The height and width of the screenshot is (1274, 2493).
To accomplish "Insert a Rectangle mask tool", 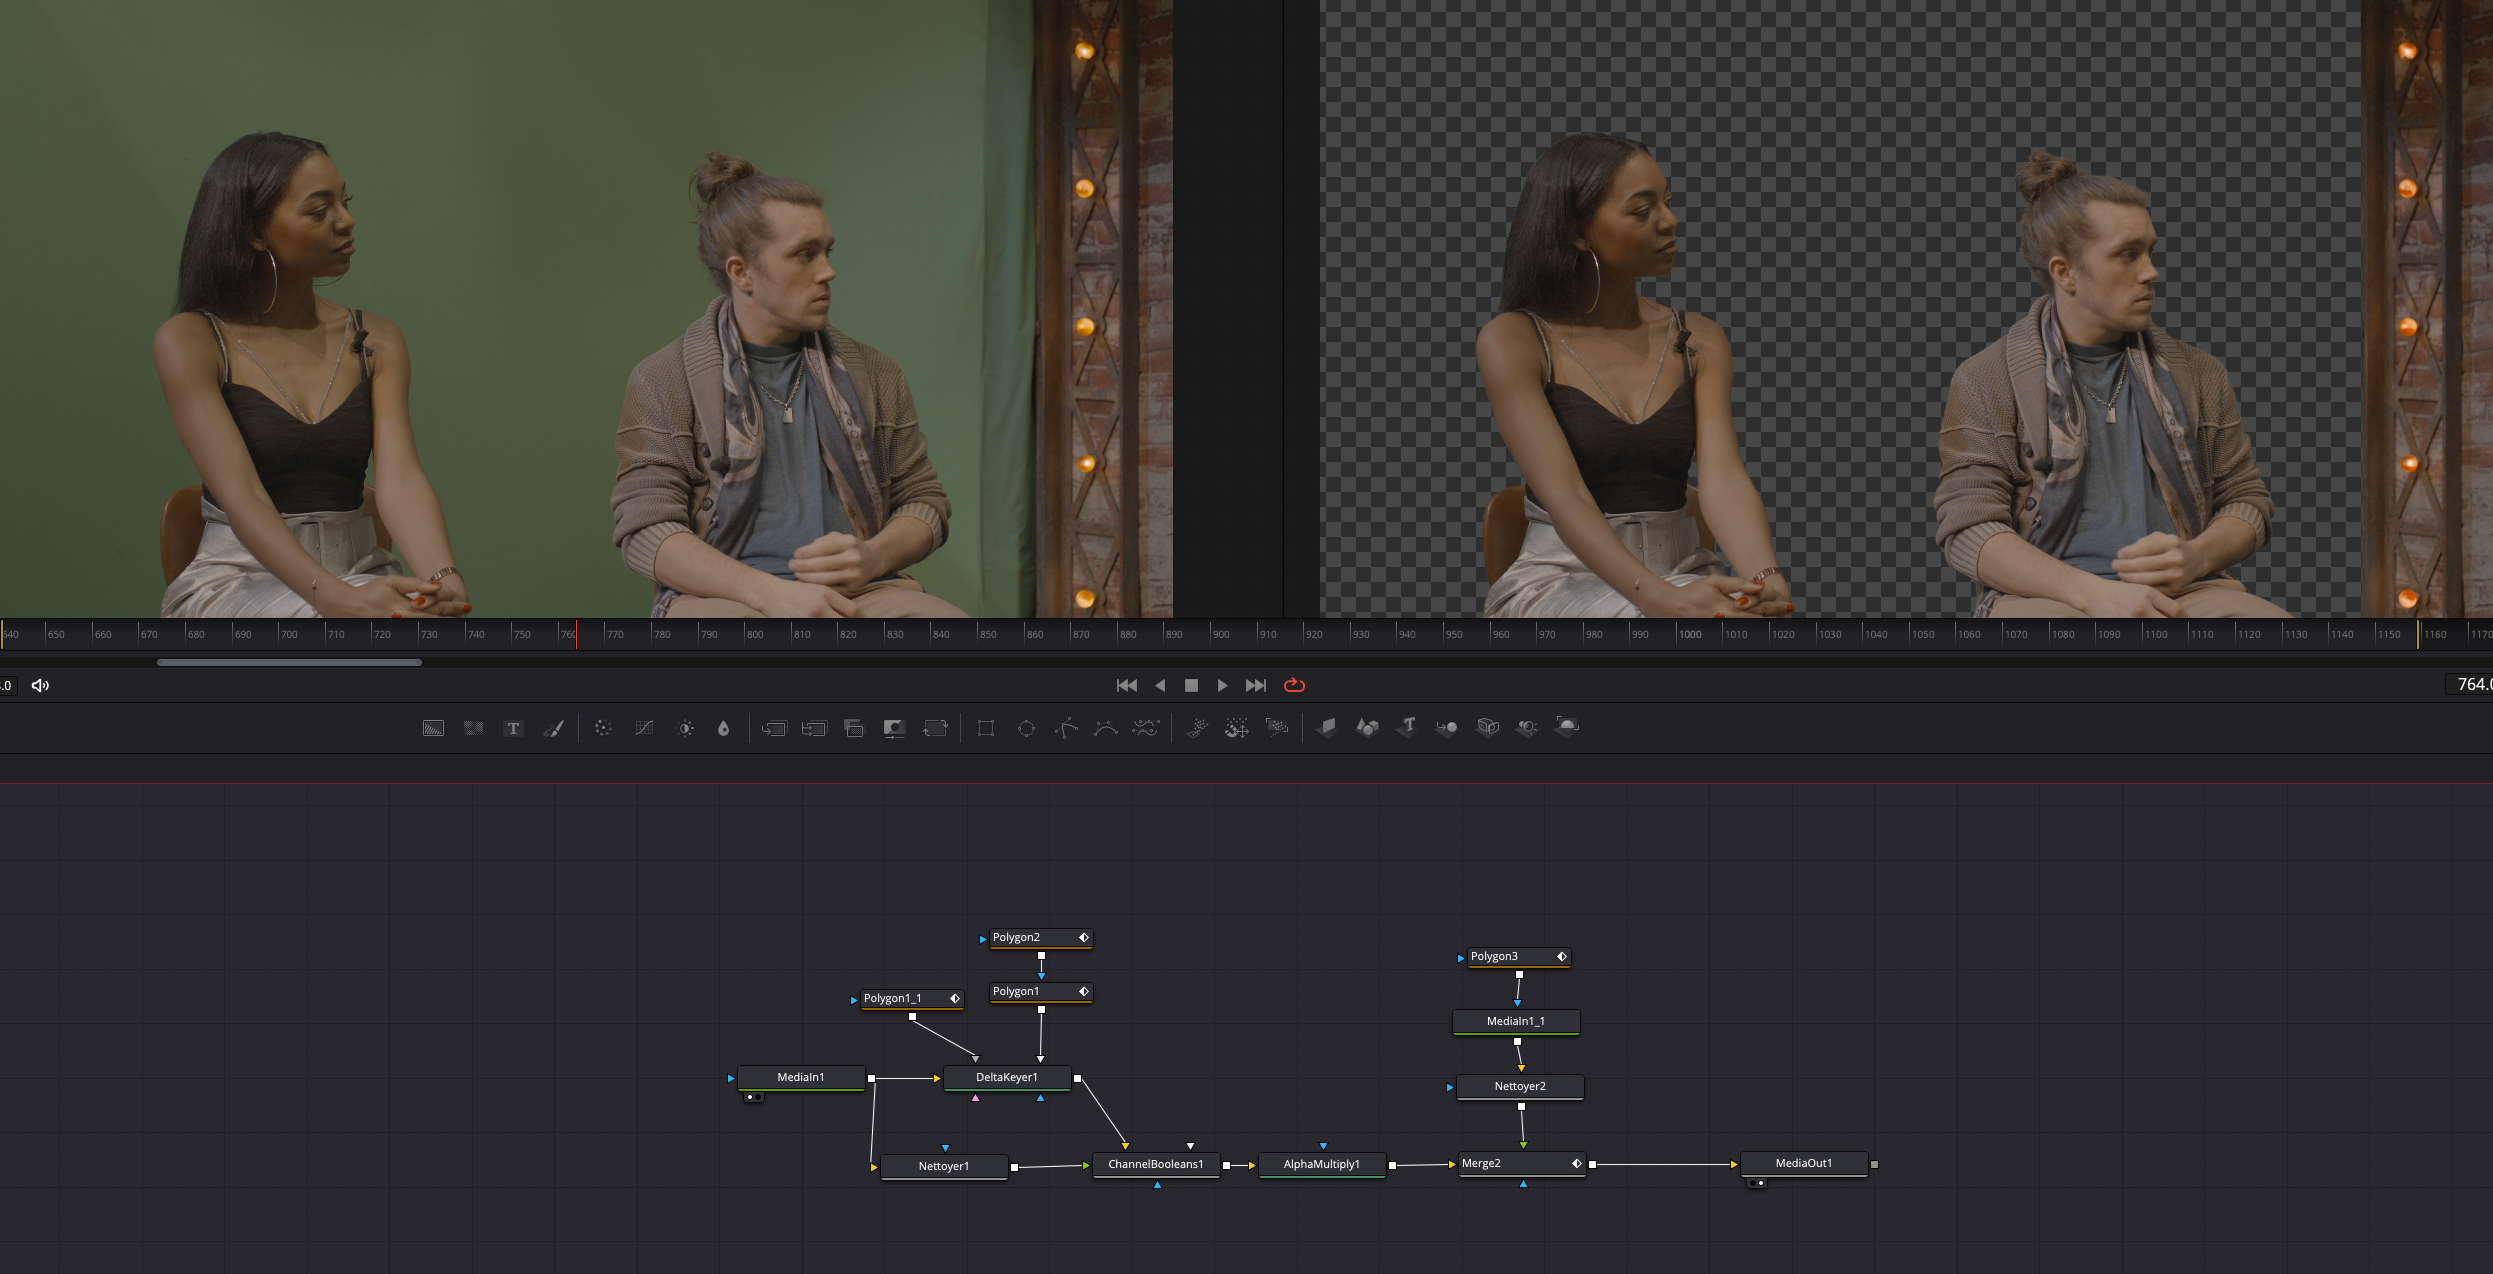I will click(986, 728).
